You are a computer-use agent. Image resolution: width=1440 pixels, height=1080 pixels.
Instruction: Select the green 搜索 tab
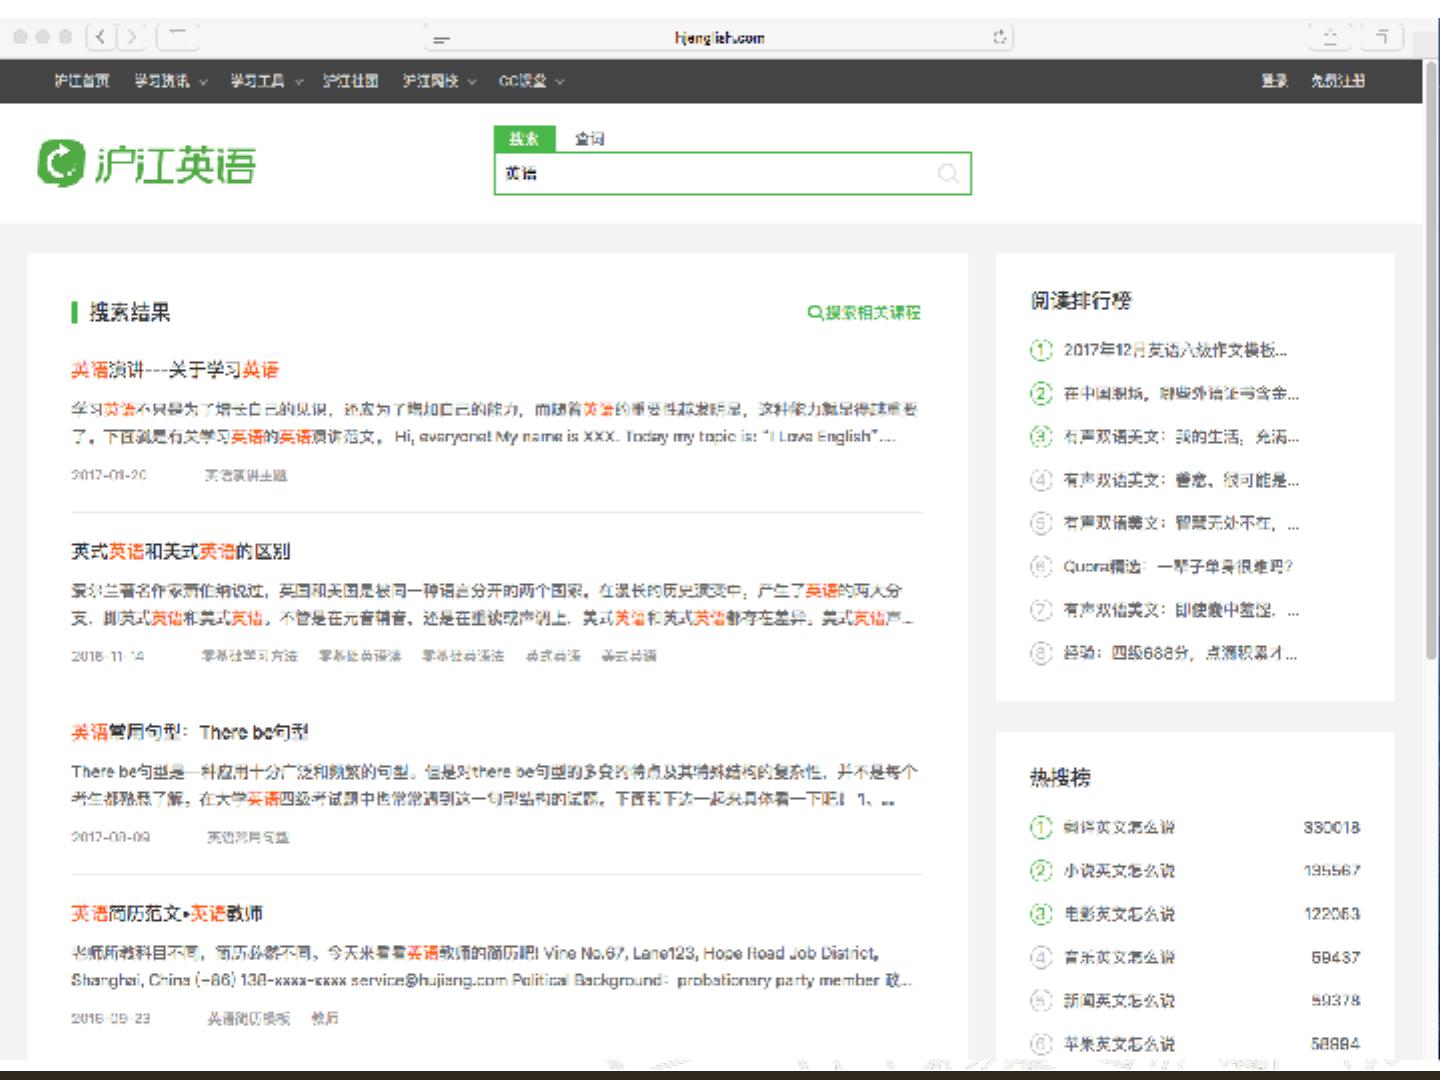click(x=524, y=139)
